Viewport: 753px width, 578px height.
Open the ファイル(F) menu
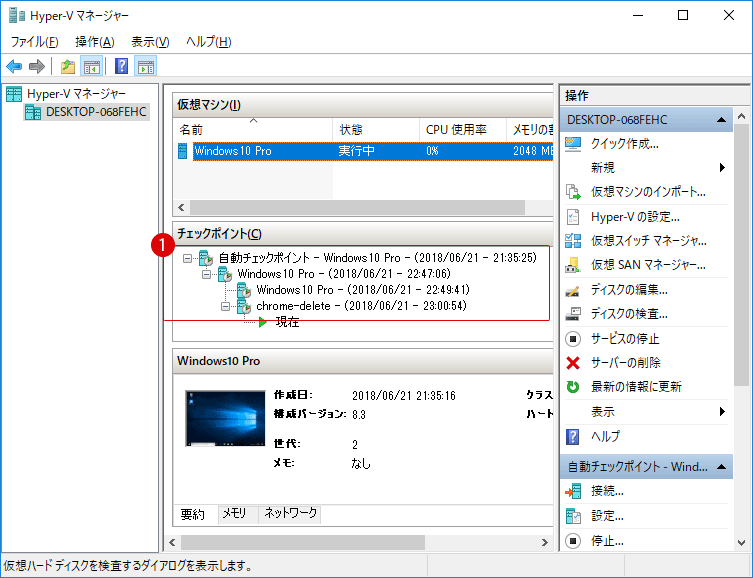tap(35, 42)
